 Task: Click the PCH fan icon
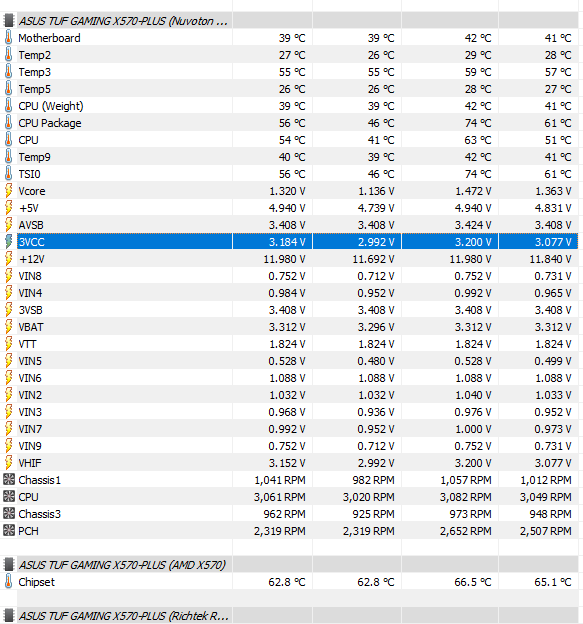[9, 531]
